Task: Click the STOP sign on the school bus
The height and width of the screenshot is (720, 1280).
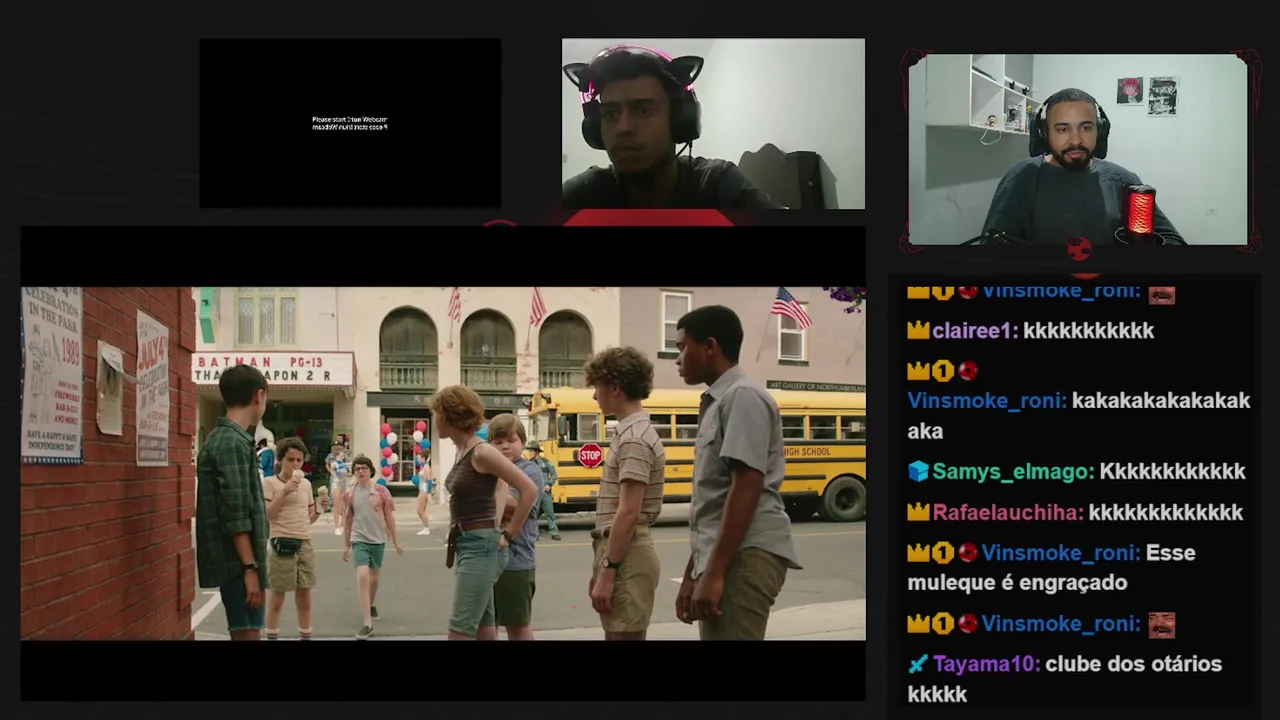Action: tap(590, 455)
